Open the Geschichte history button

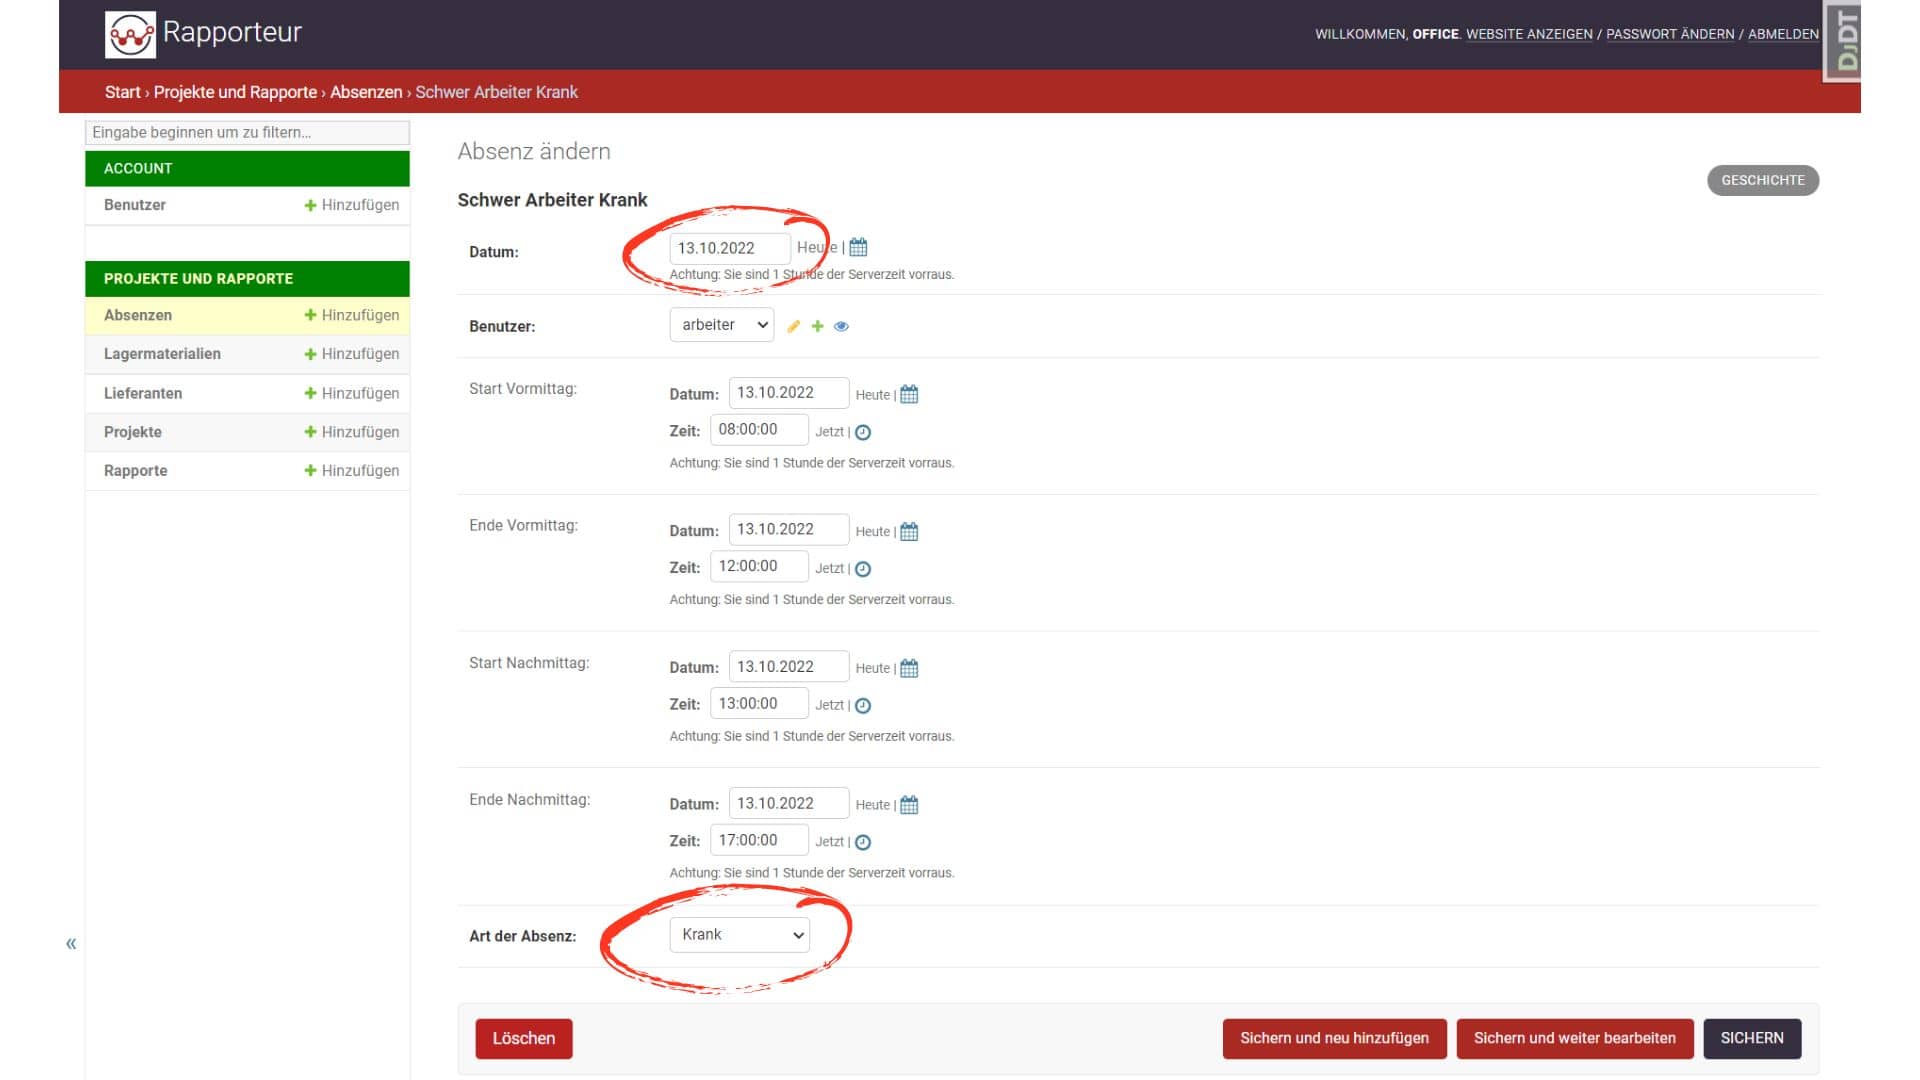click(1762, 180)
